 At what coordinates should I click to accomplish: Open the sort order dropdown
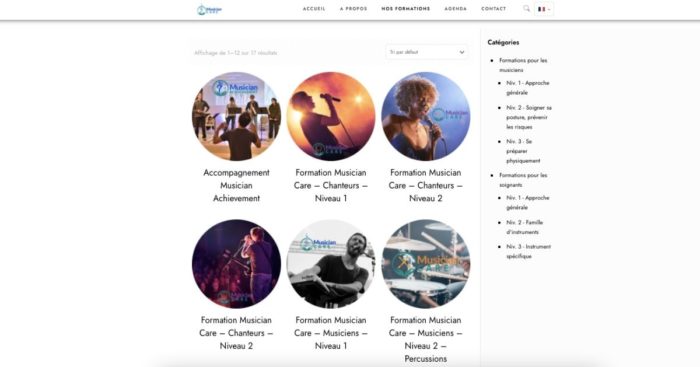tap(426, 52)
